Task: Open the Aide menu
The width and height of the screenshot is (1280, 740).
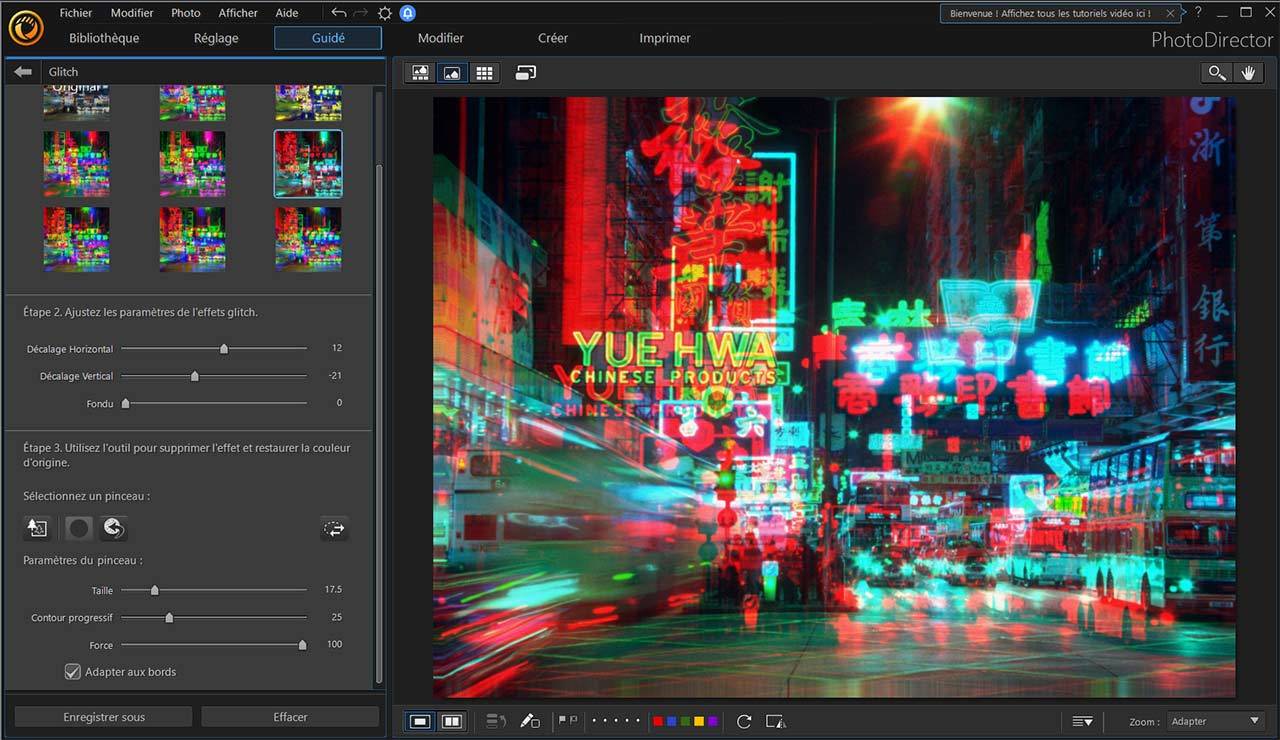Action: [287, 13]
